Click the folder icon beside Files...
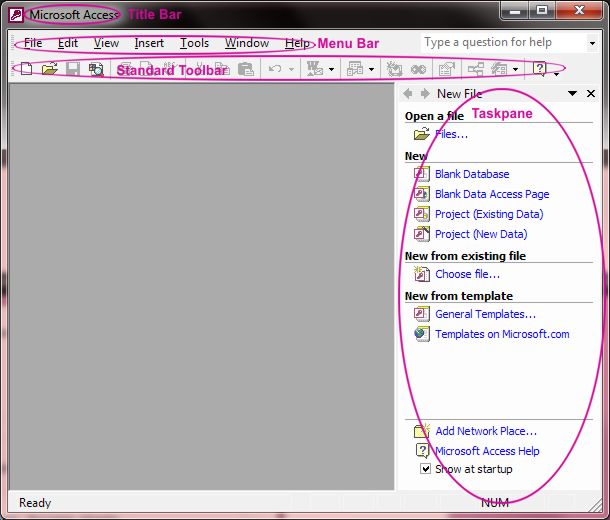Image resolution: width=610 pixels, height=520 pixels. 422,134
